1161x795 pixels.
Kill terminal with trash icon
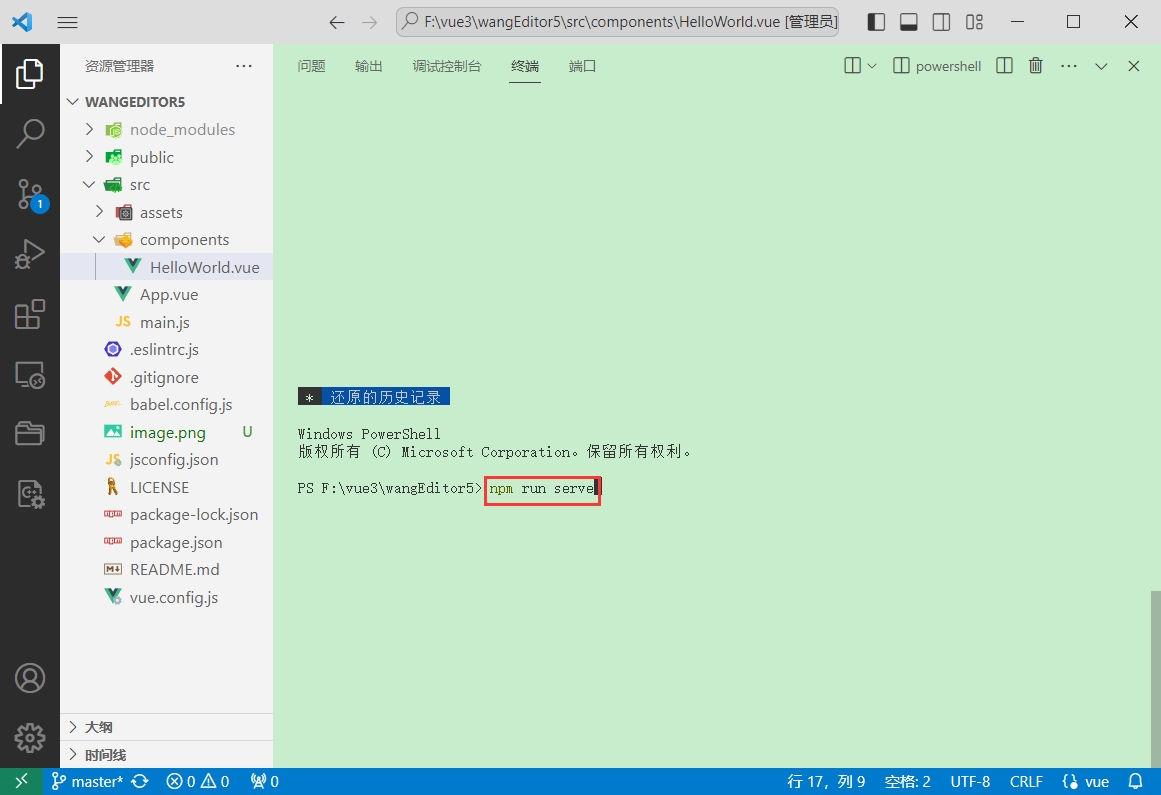pos(1036,66)
